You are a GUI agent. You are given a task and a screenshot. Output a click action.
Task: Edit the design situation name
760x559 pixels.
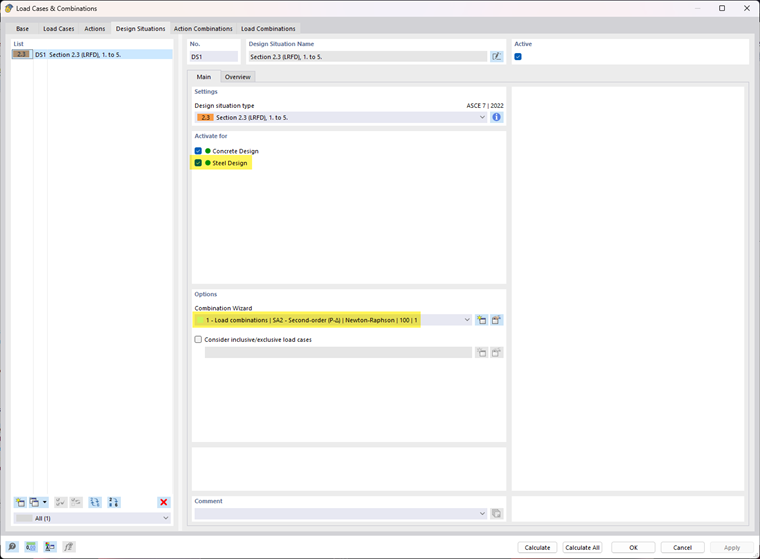coord(496,57)
